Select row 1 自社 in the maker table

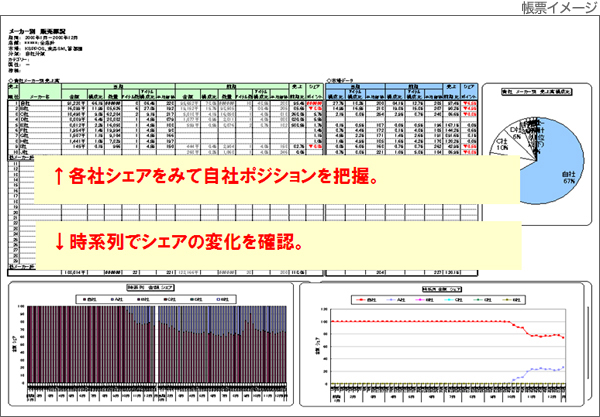[166, 103]
